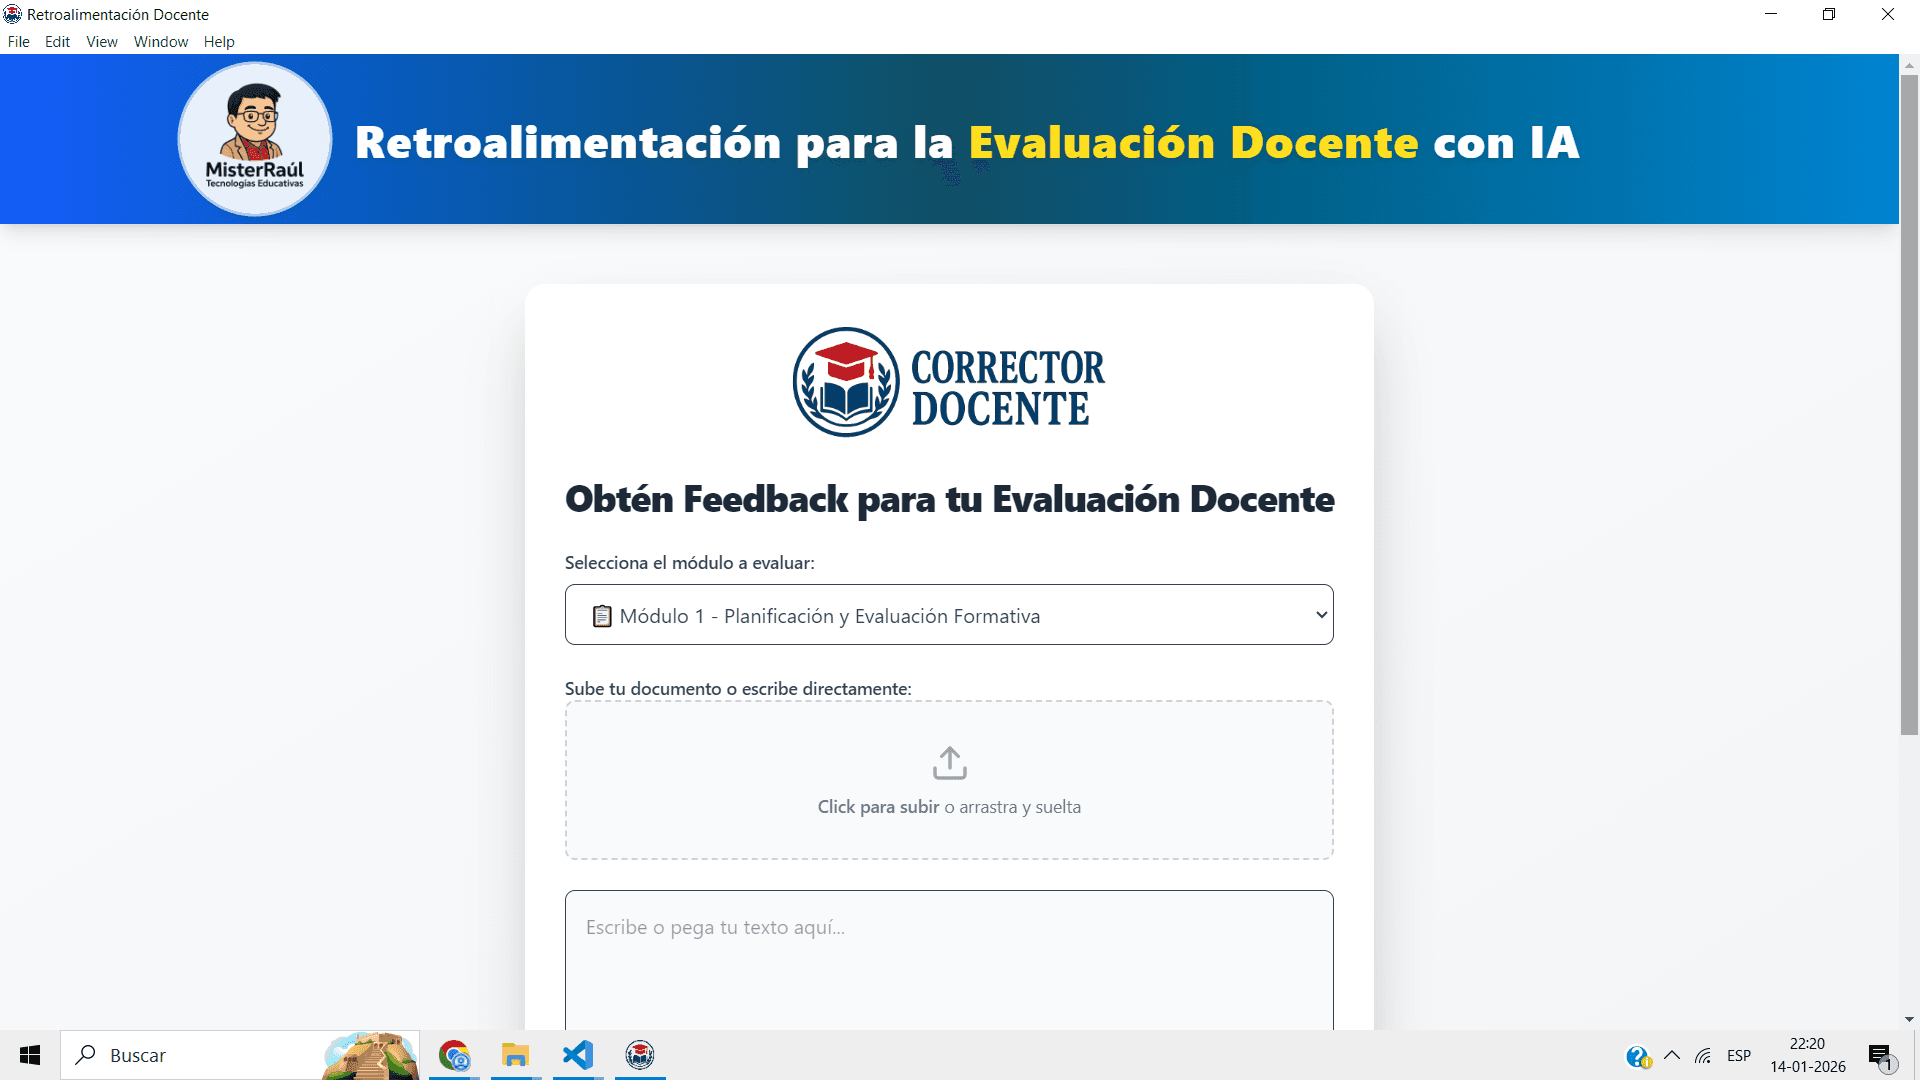The height and width of the screenshot is (1080, 1920).
Task: Open File Explorer from the taskbar
Action: 515,1055
